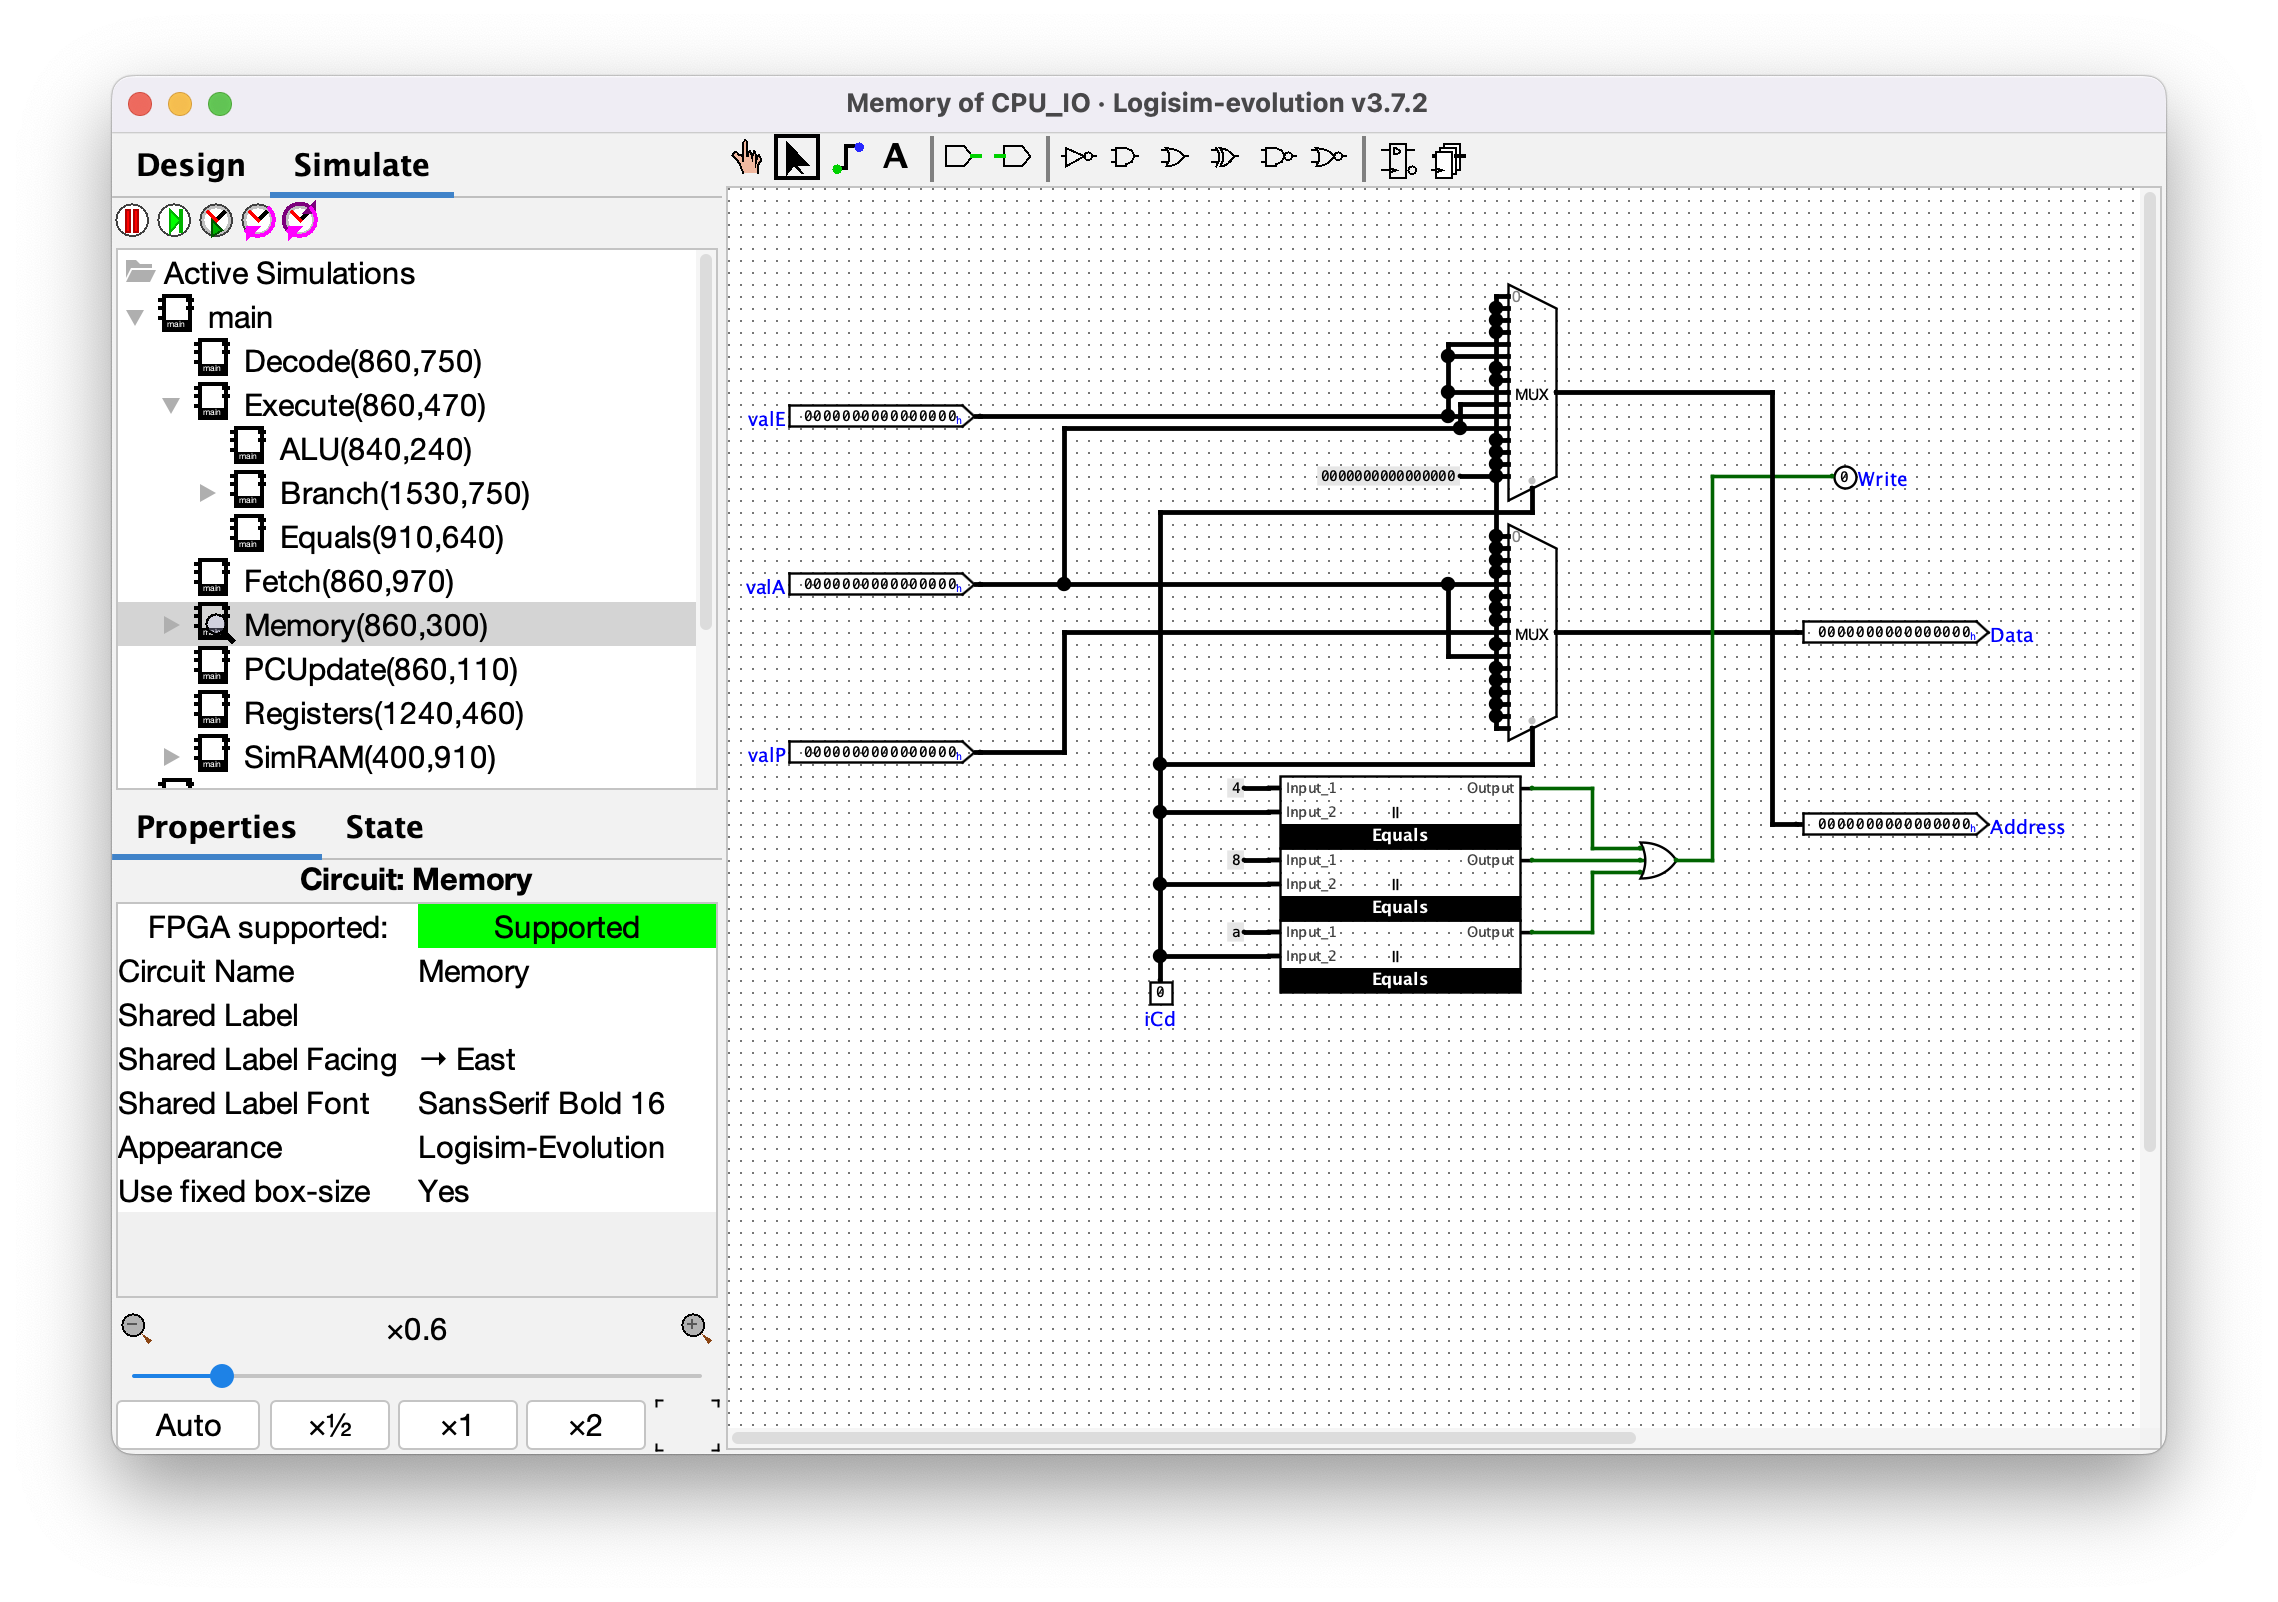Switch to the Design tab
The height and width of the screenshot is (1602, 2278).
point(190,165)
